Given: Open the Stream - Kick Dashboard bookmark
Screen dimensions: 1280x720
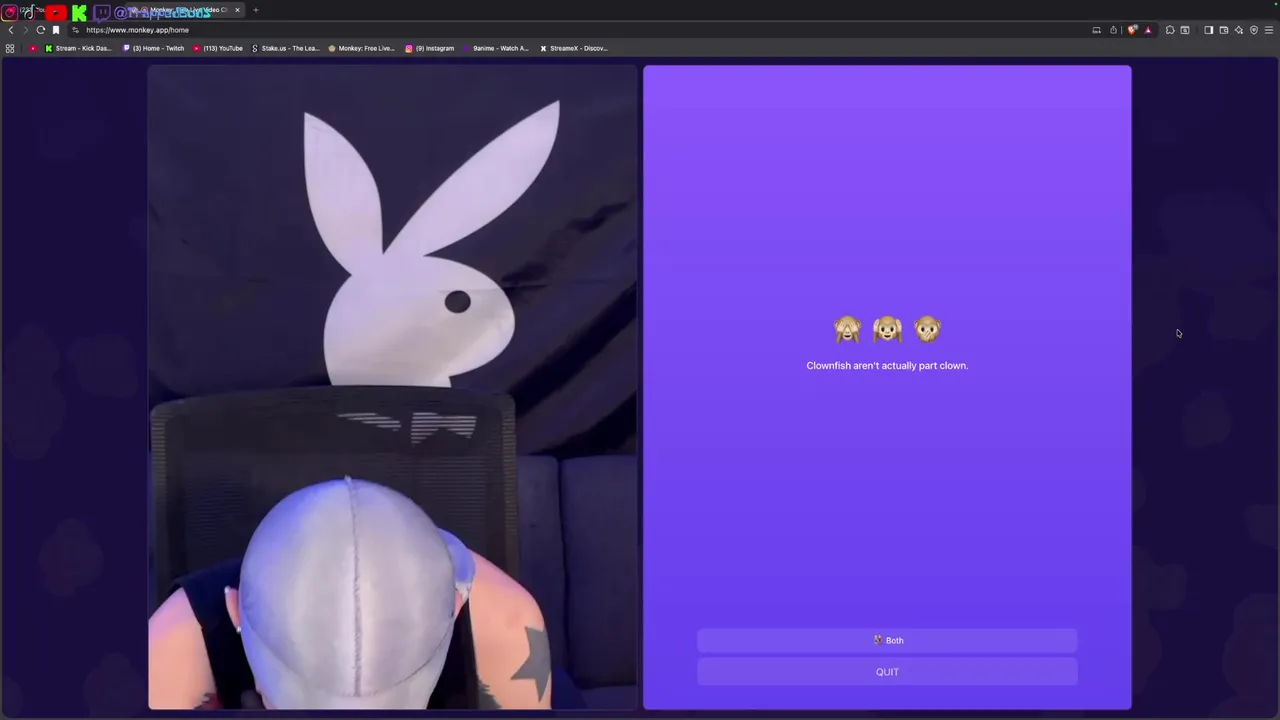Looking at the screenshot, I should click(x=79, y=48).
